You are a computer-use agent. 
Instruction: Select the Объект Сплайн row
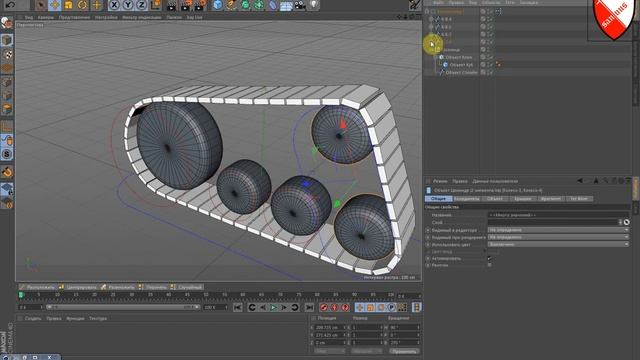click(461, 73)
